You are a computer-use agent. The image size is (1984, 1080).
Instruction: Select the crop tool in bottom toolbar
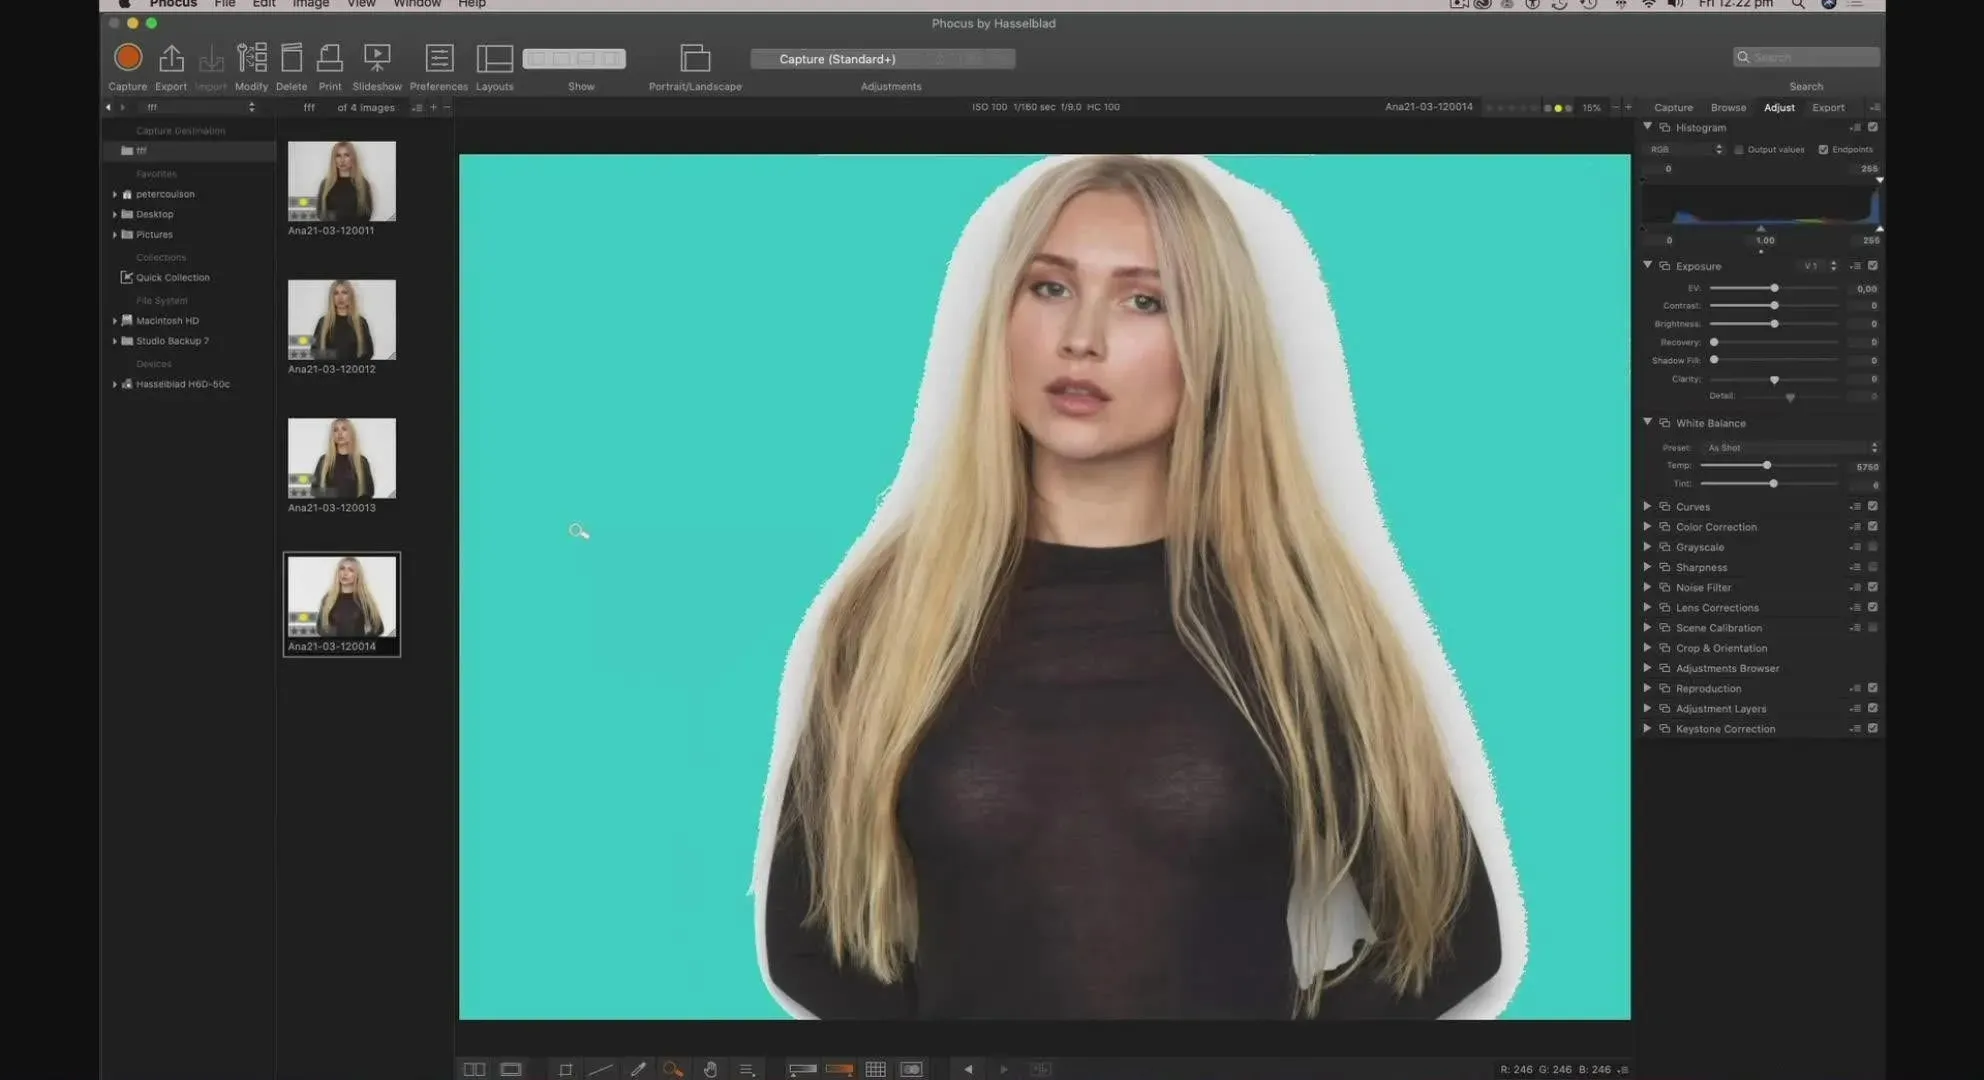coord(565,1069)
